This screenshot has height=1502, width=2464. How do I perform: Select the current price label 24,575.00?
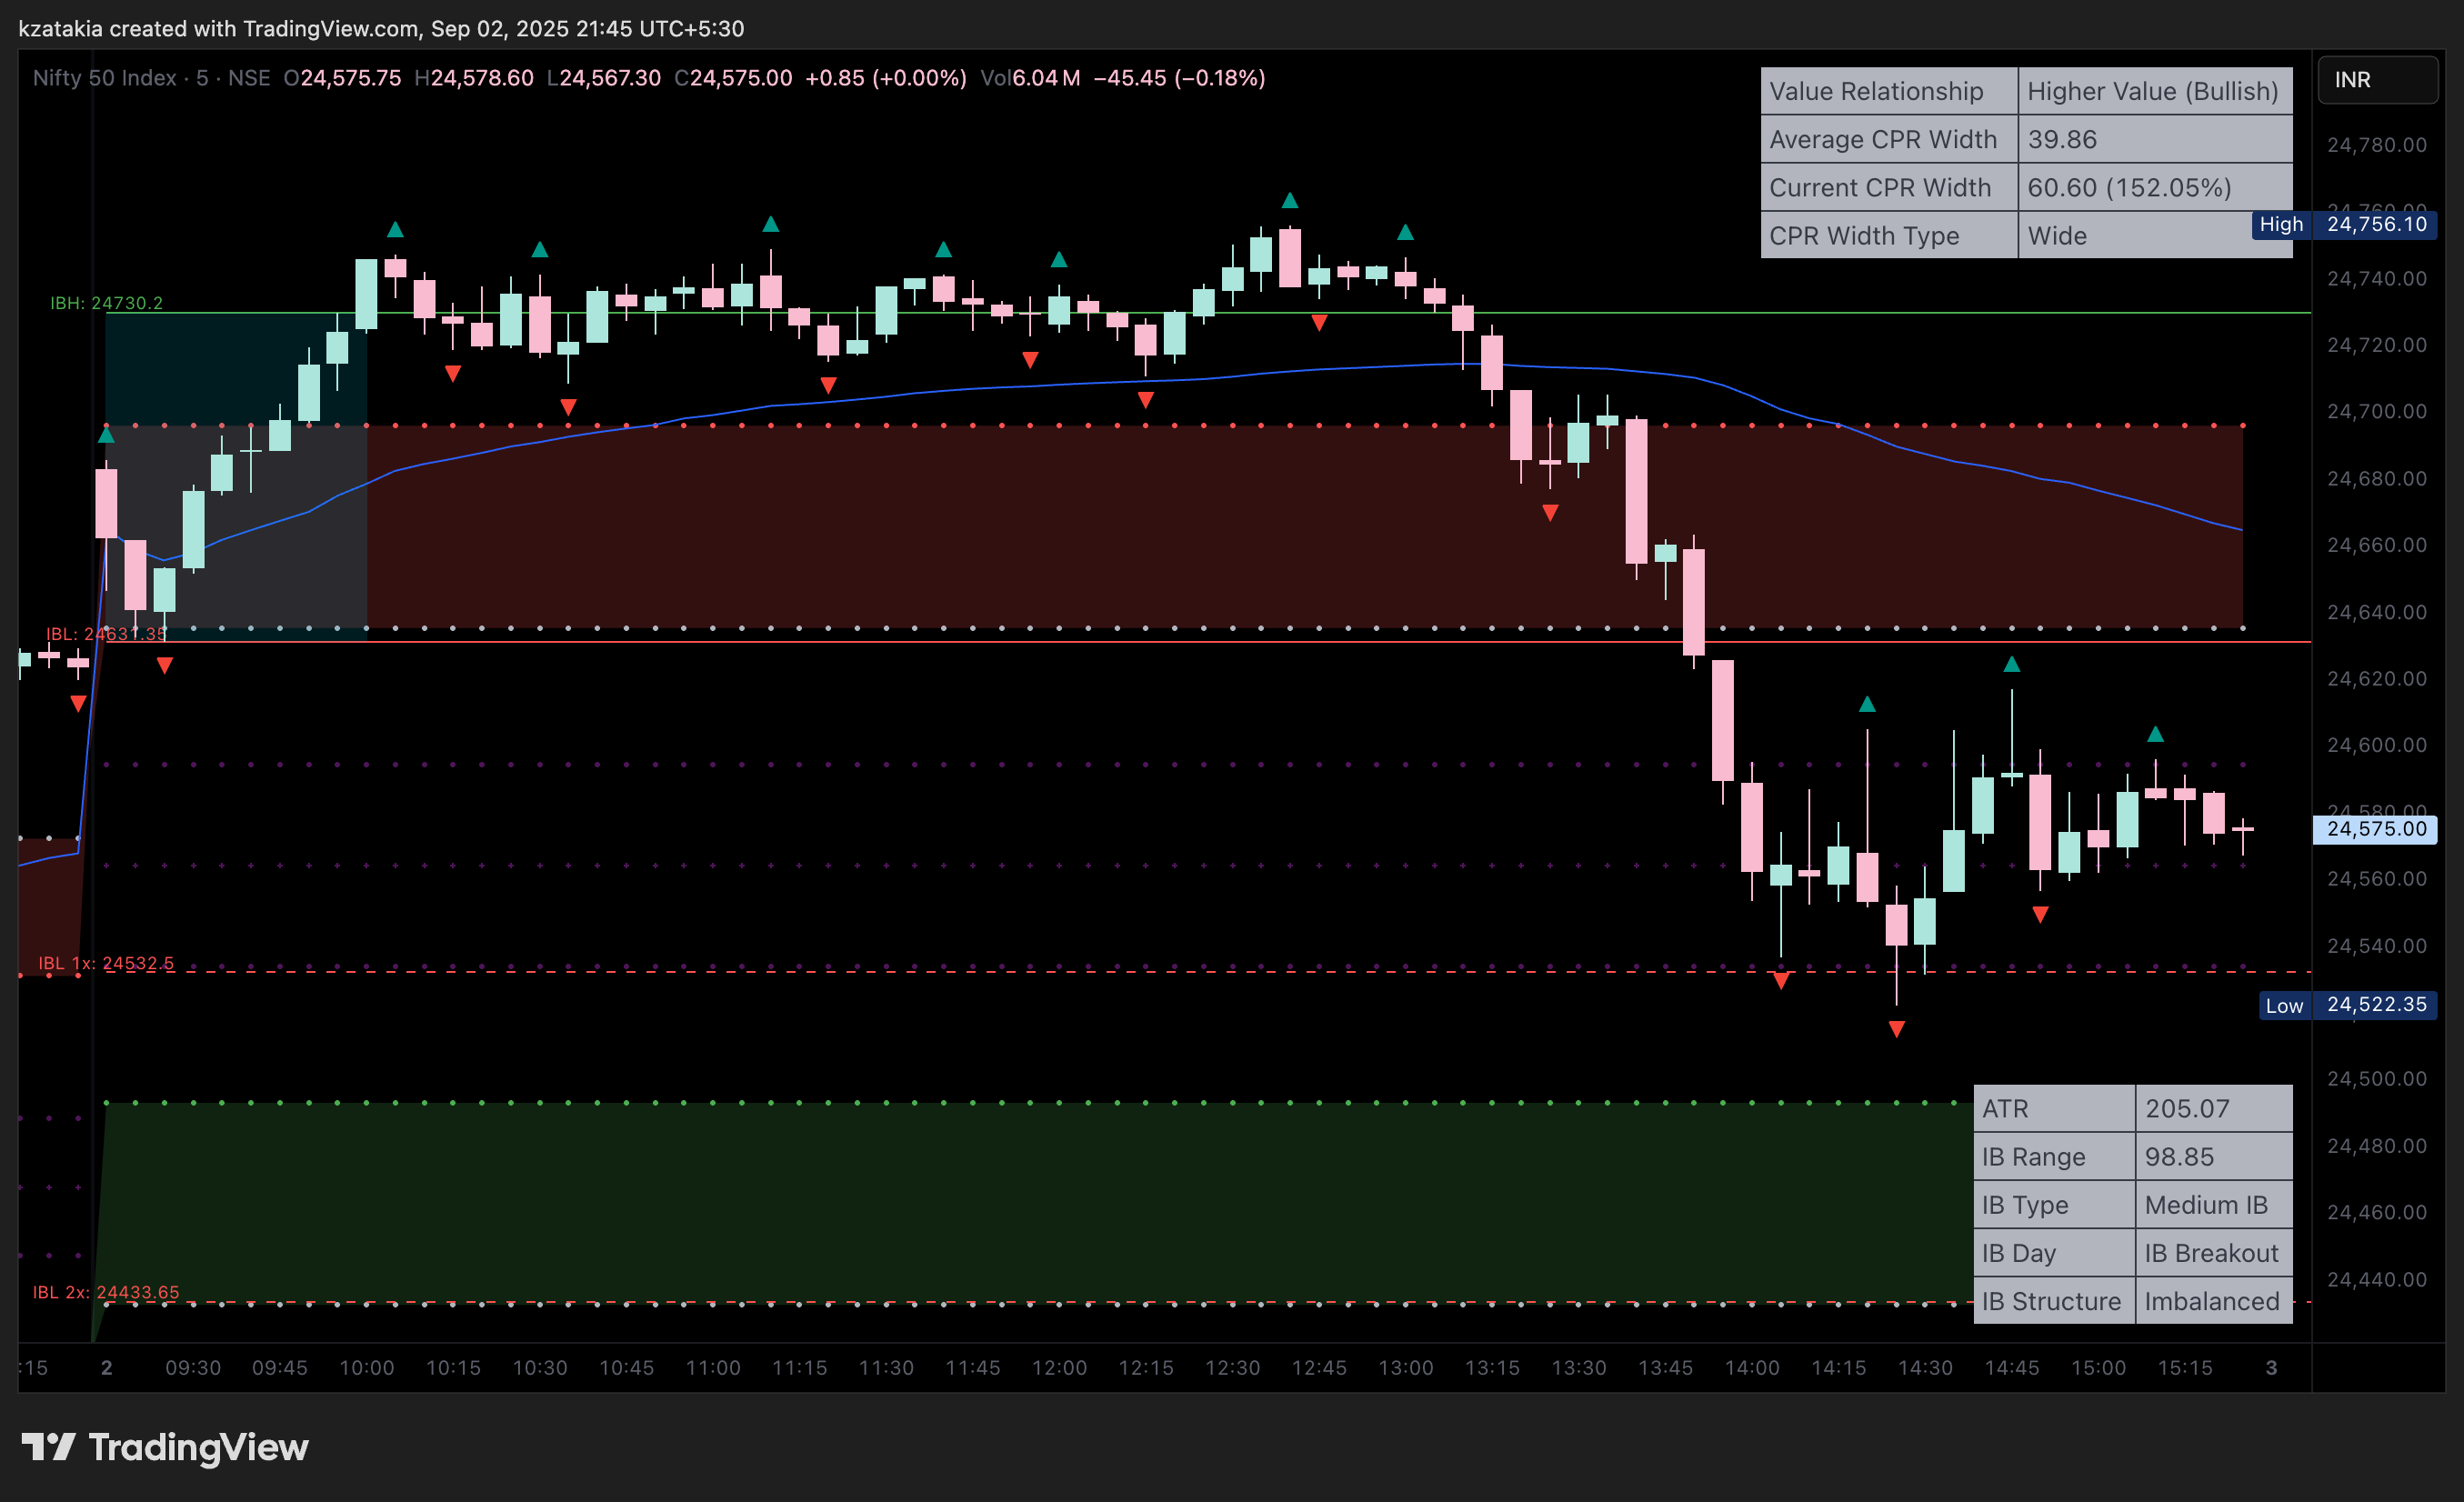pos(2375,829)
